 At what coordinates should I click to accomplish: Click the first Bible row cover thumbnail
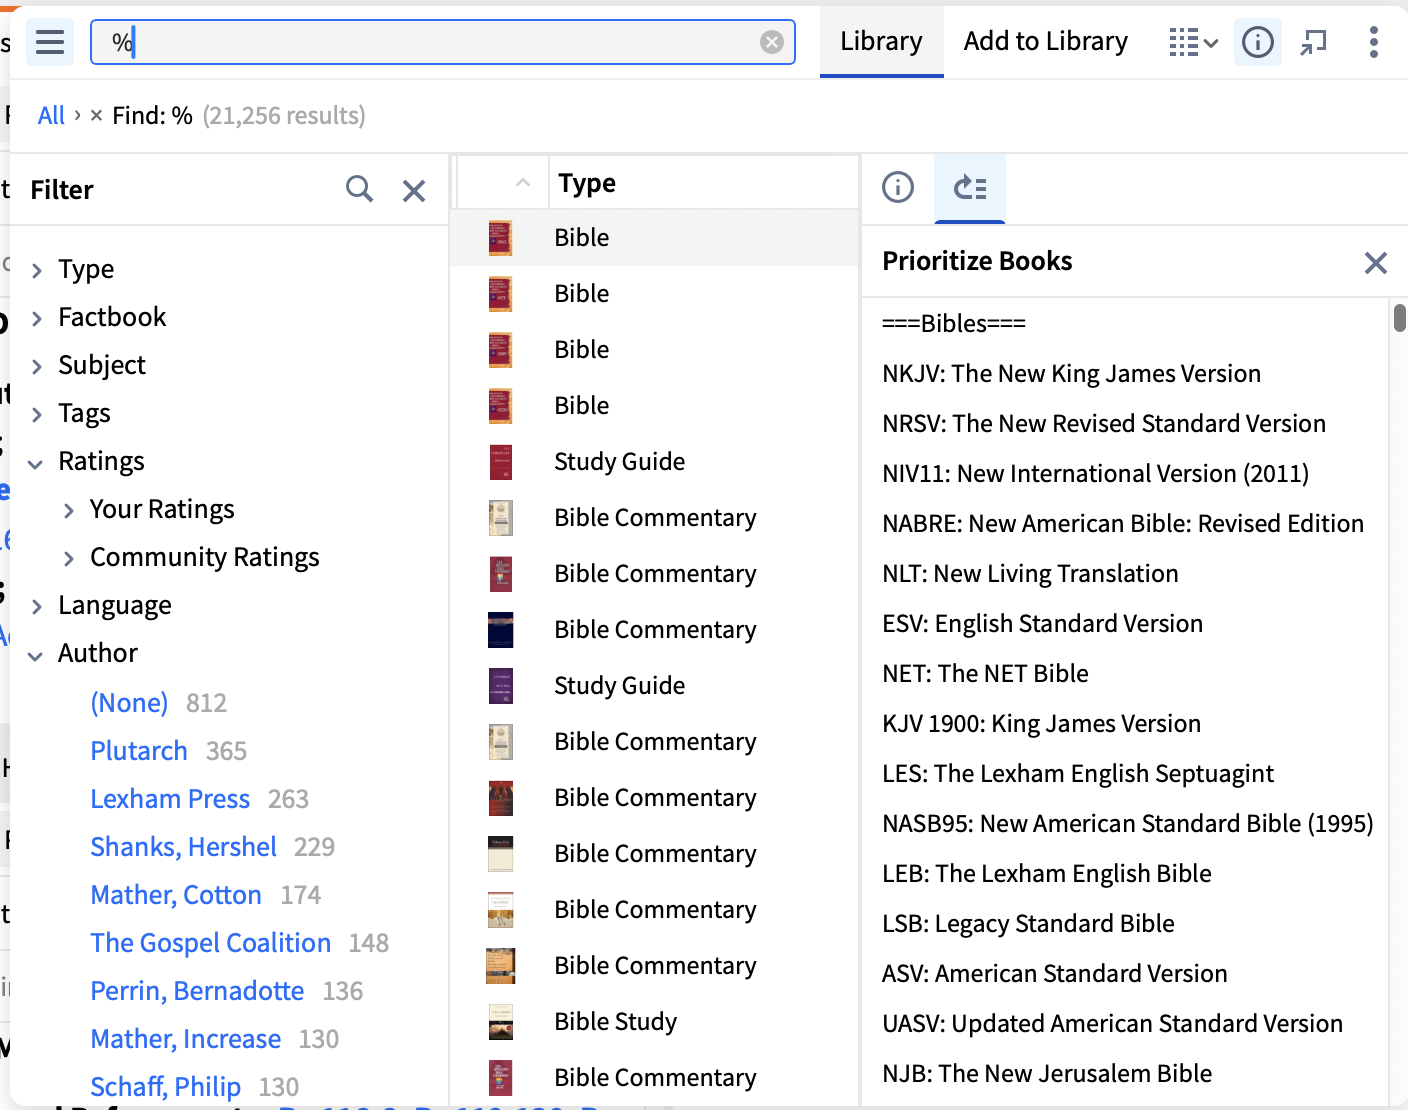(500, 238)
